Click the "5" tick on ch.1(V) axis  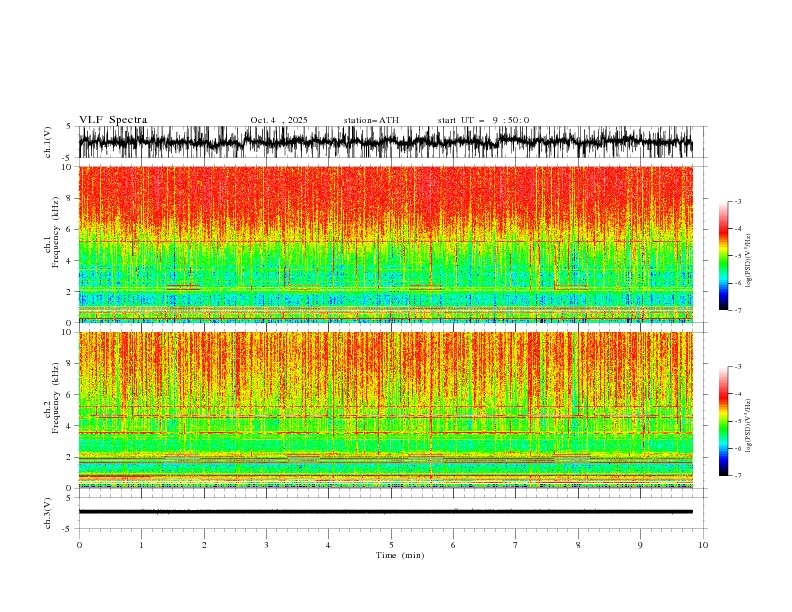[x=69, y=127]
